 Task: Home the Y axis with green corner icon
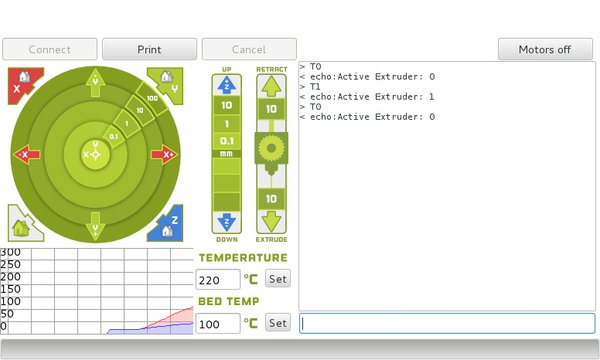[168, 83]
